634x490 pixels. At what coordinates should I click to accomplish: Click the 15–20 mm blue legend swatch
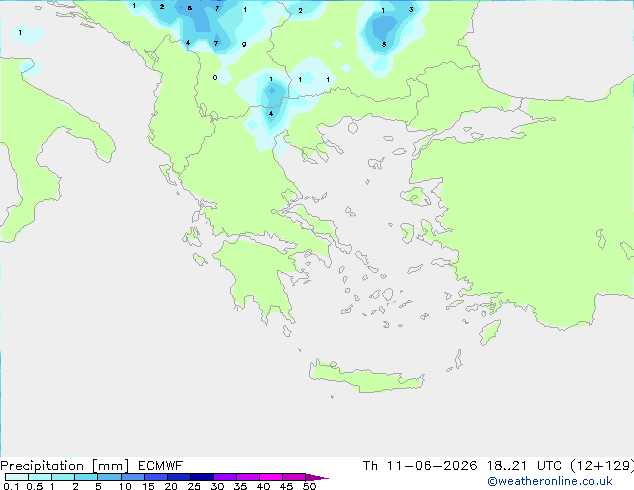coord(156,477)
